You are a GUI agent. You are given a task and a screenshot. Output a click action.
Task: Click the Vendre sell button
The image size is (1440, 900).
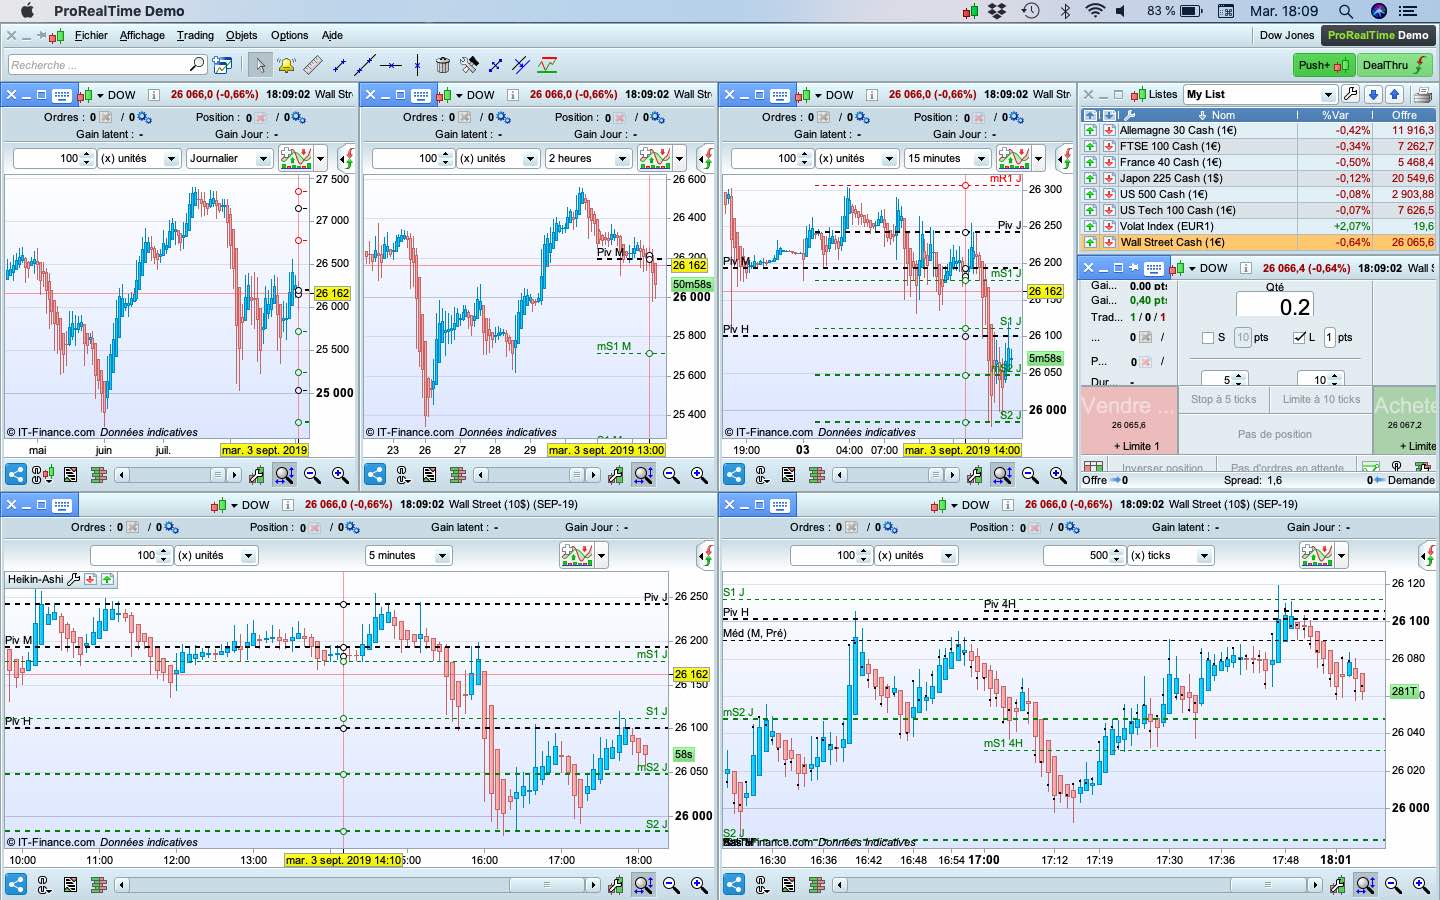pos(1128,422)
